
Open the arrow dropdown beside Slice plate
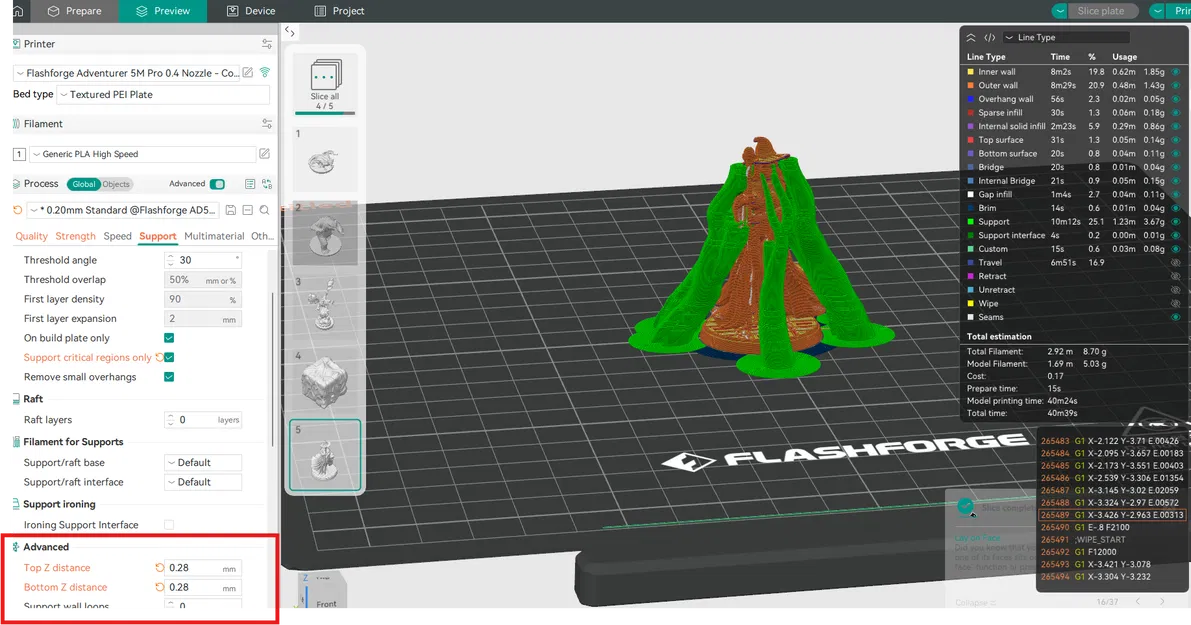pos(1060,11)
